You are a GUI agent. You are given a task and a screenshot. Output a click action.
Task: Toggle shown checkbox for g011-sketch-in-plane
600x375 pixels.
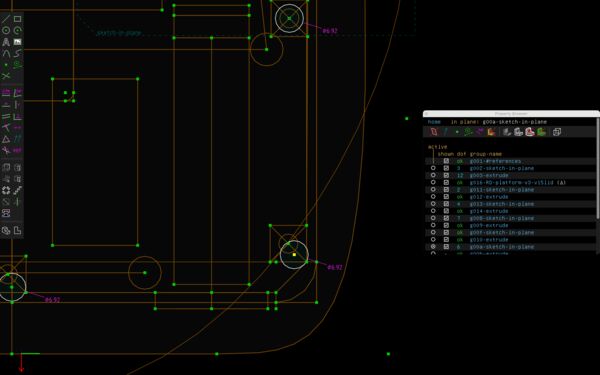pos(446,189)
